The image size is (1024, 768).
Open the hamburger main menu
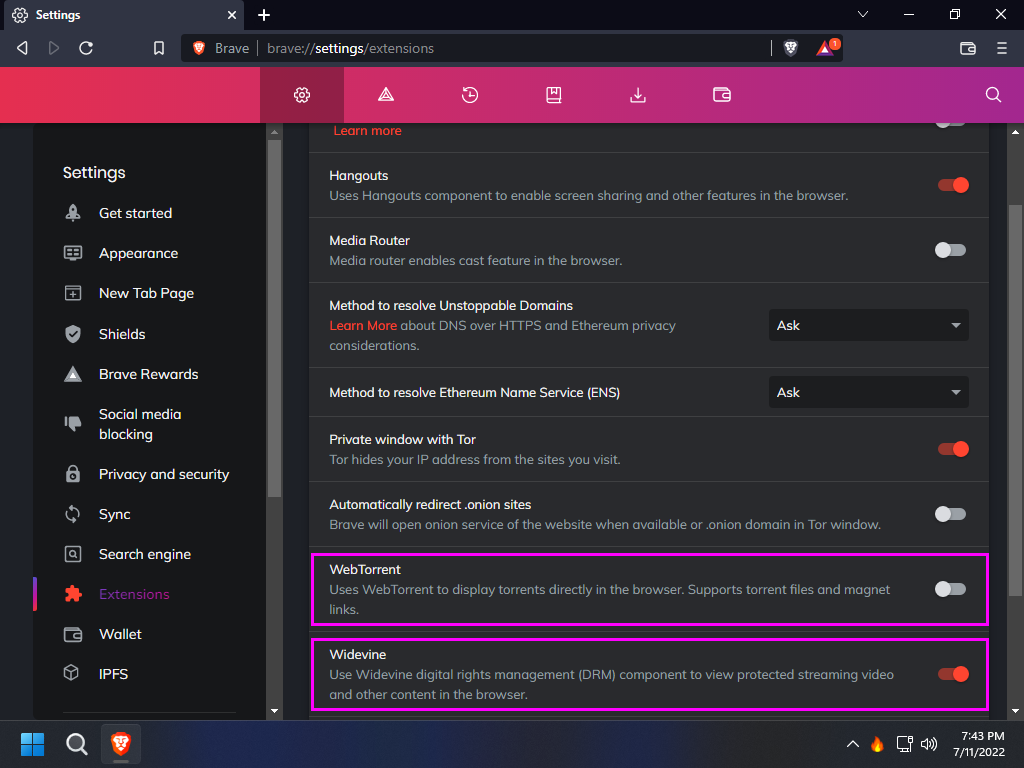tap(1001, 48)
